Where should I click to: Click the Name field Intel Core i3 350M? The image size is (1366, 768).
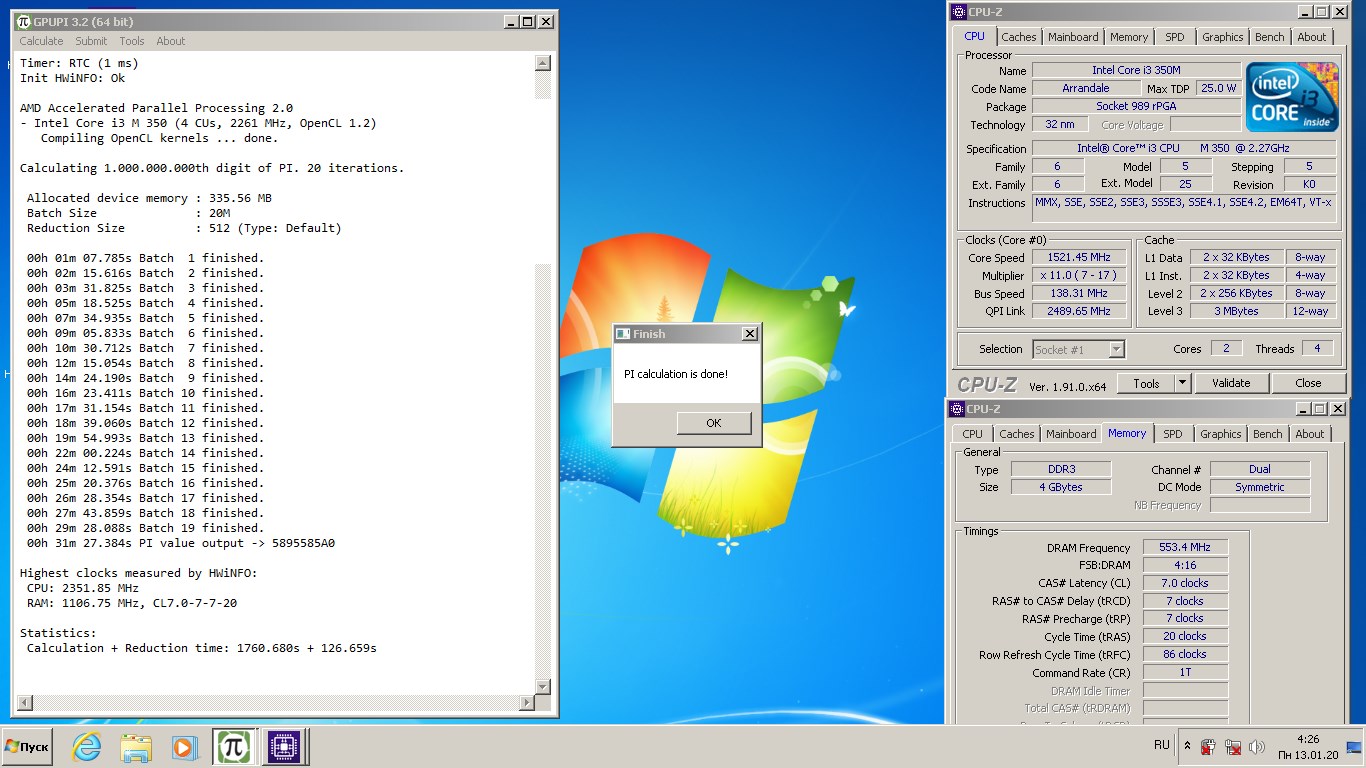(1136, 71)
